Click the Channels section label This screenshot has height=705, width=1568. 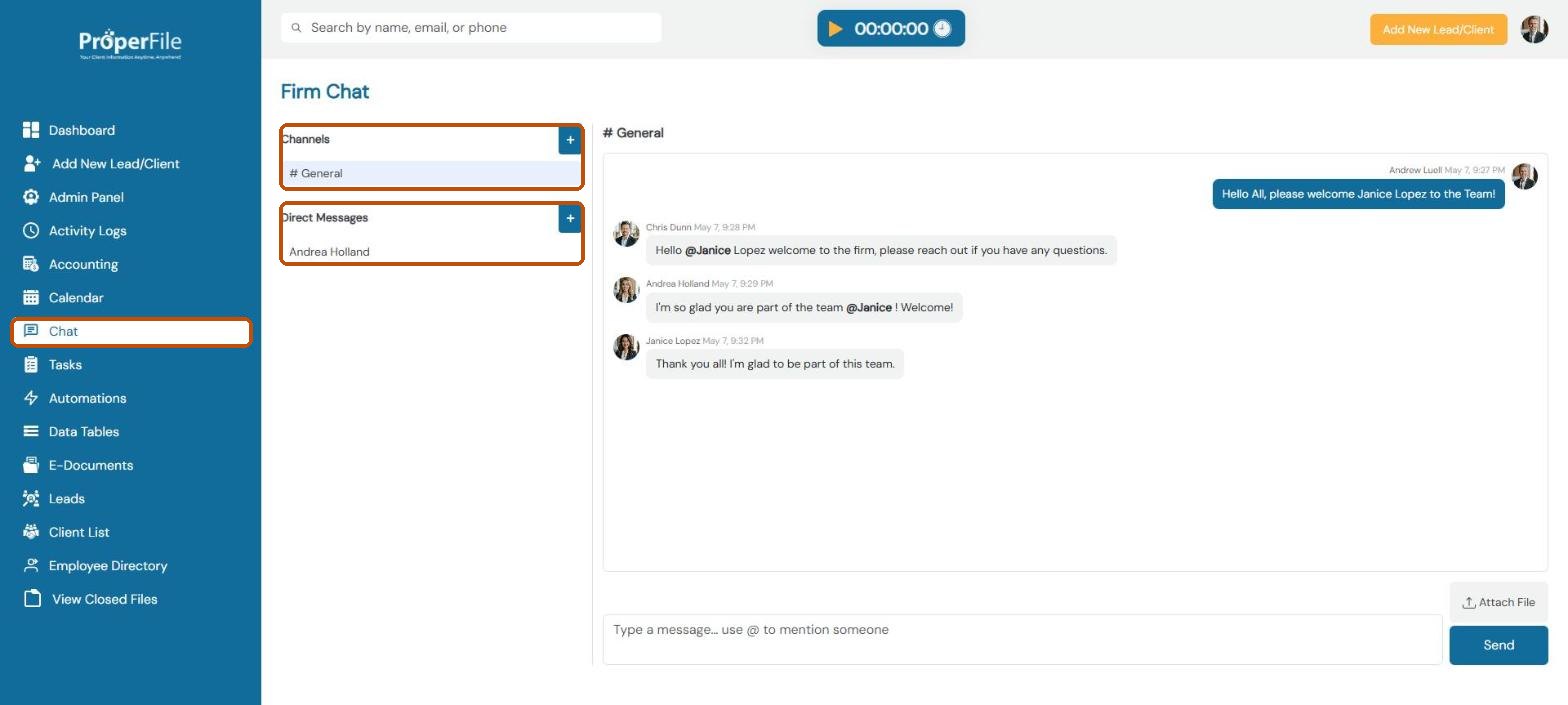point(306,139)
